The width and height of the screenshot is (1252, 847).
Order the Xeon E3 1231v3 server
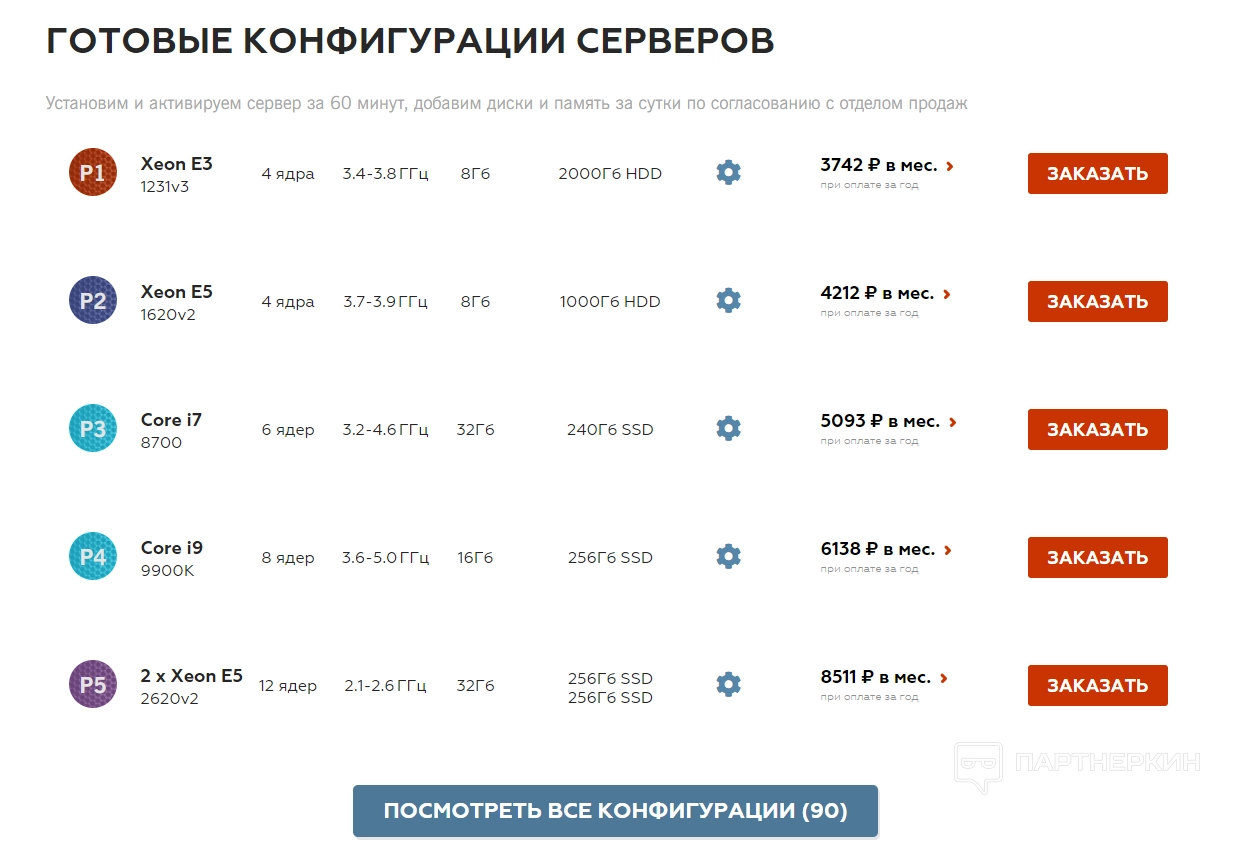tap(1097, 173)
